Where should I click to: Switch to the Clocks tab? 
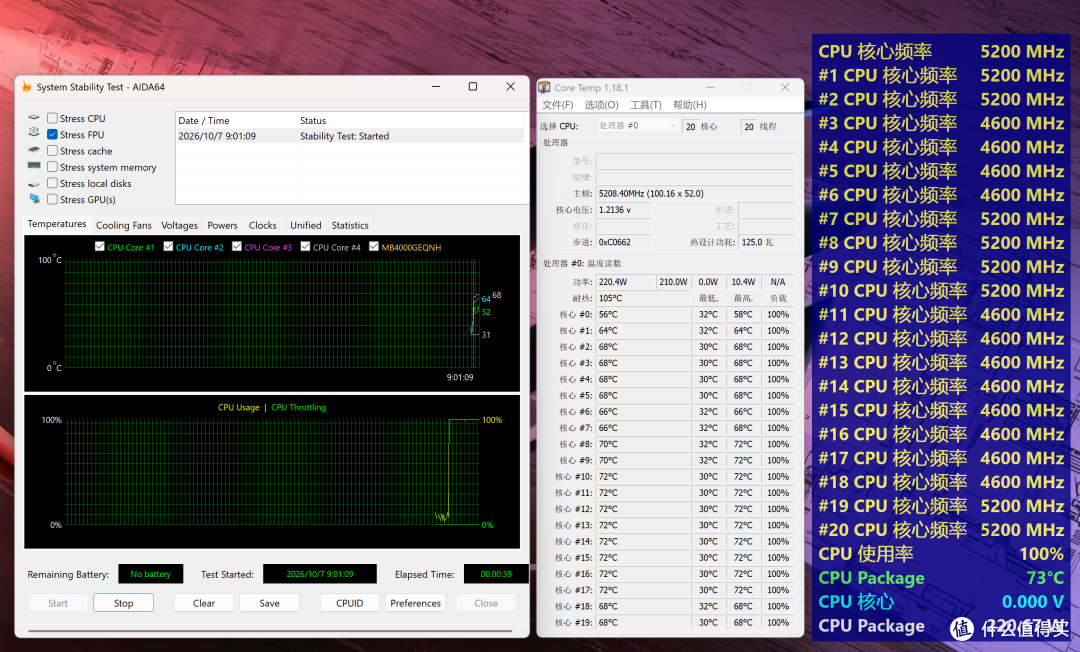[x=262, y=225]
